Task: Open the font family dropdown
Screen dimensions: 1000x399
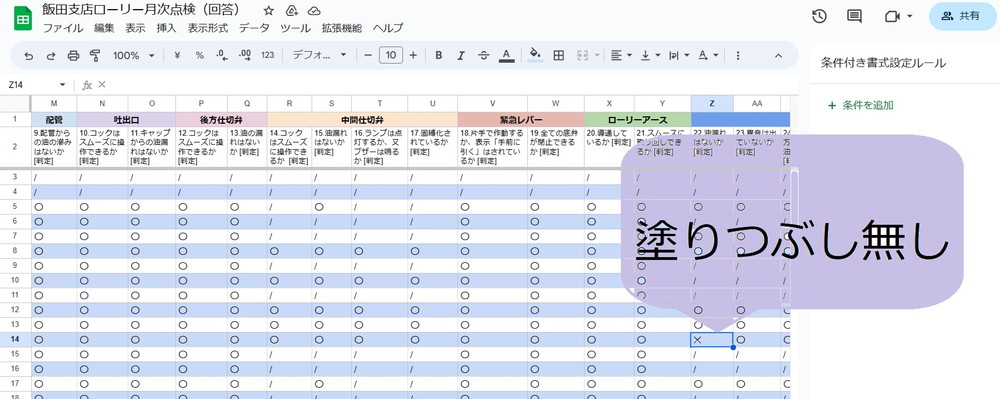Action: pyautogui.click(x=320, y=55)
